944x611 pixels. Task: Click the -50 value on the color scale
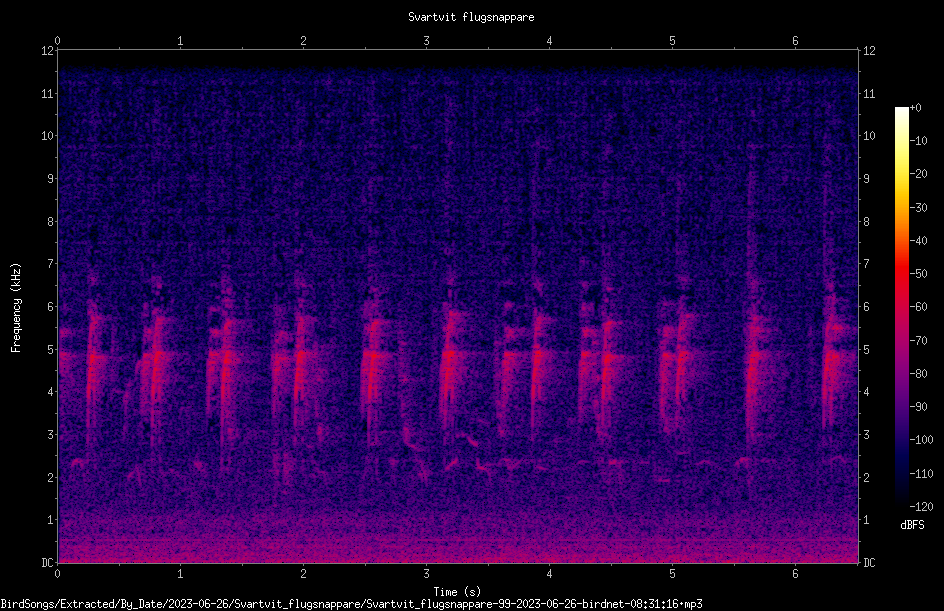[919, 274]
